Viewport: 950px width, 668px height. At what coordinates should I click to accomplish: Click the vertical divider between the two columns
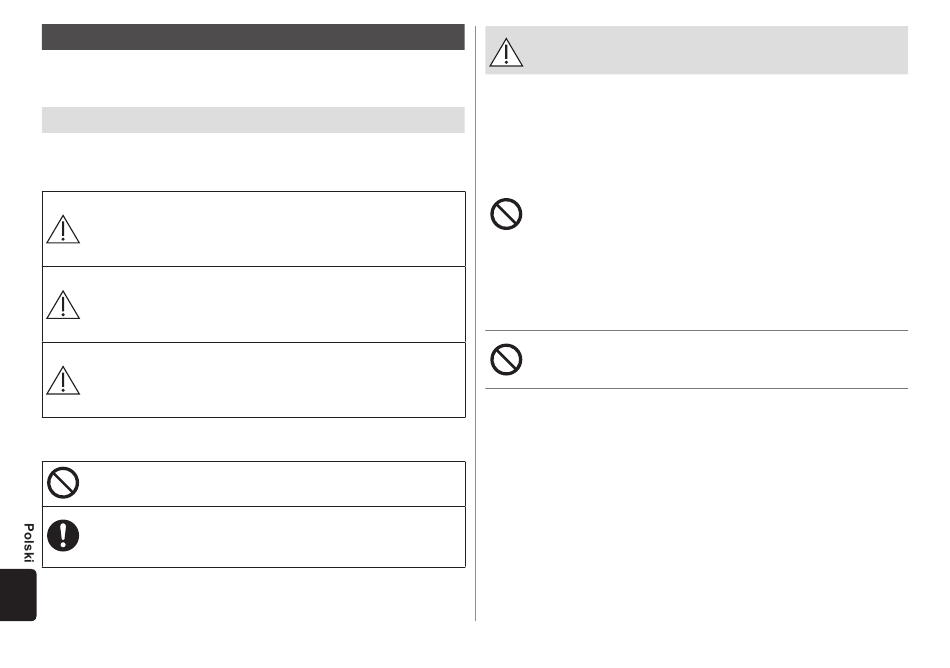click(x=476, y=330)
